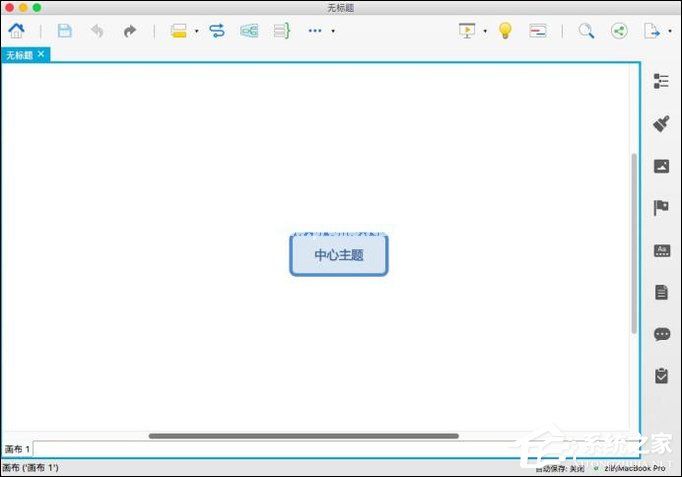Image resolution: width=682 pixels, height=477 pixels.
Task: Add a boundary around topics
Action: click(249, 31)
